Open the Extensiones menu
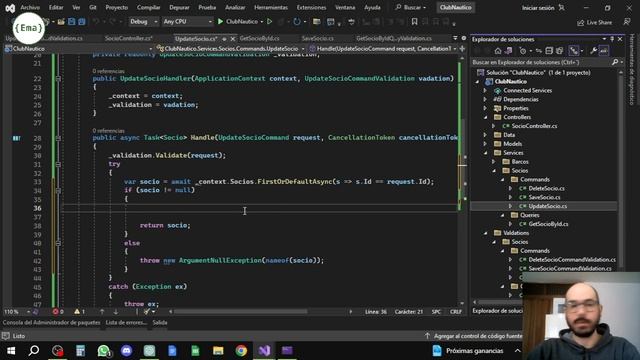The width and height of the screenshot is (640, 360). click(311, 8)
